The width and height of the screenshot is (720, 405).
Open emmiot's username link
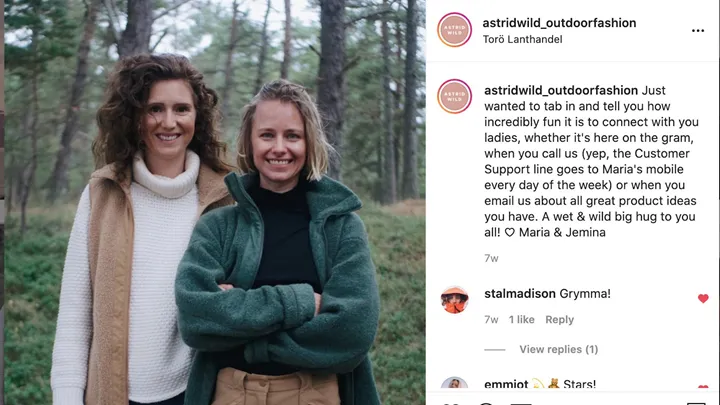tap(508, 384)
